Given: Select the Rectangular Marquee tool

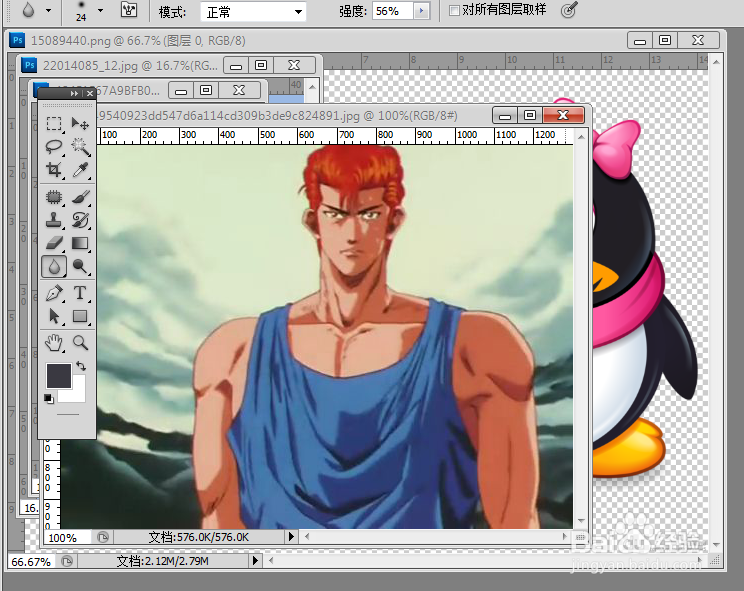Looking at the screenshot, I should 54,124.
